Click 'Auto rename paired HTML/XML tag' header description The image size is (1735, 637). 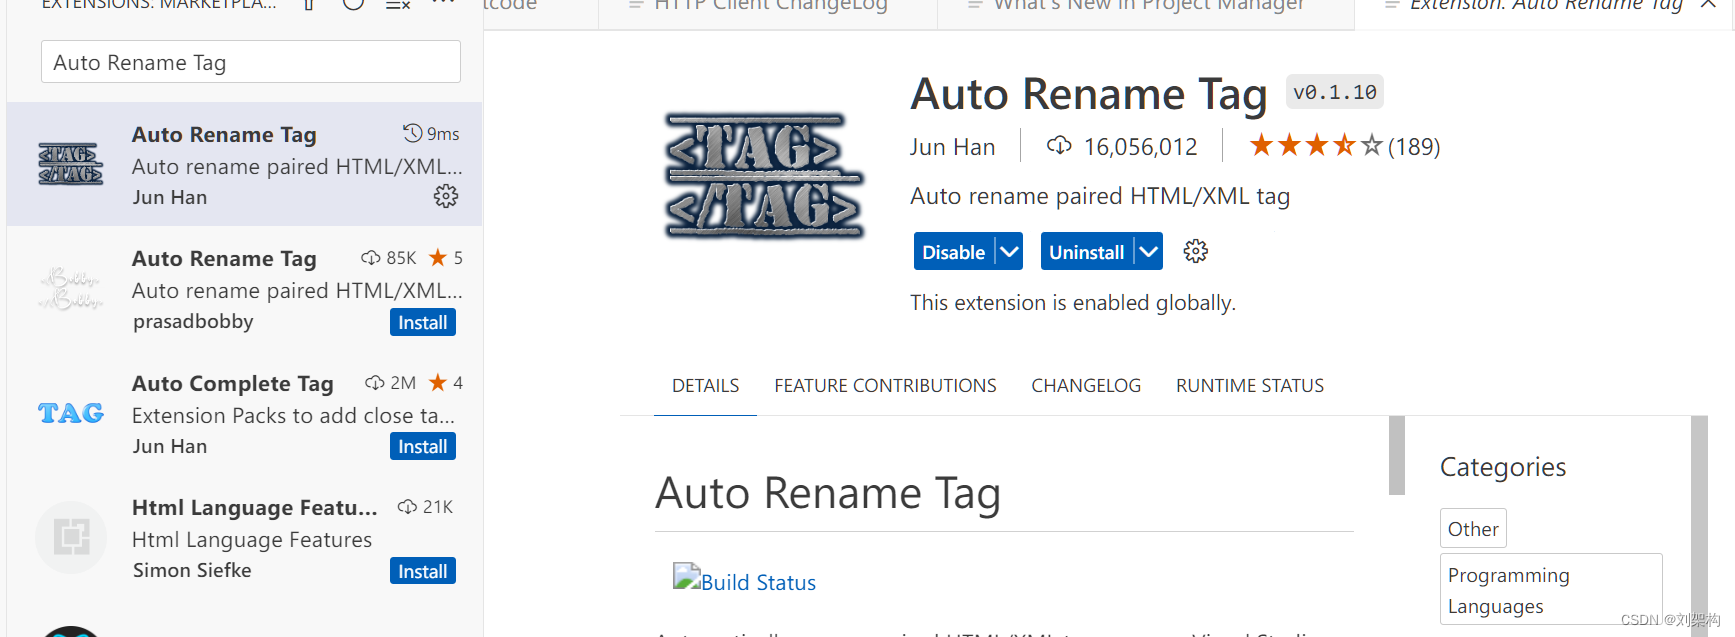tap(1100, 196)
